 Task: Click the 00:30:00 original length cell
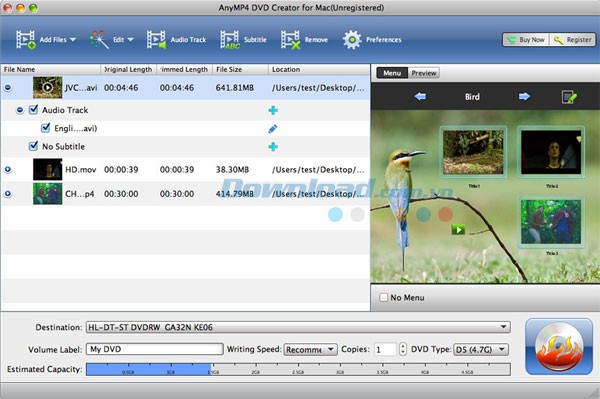click(121, 194)
